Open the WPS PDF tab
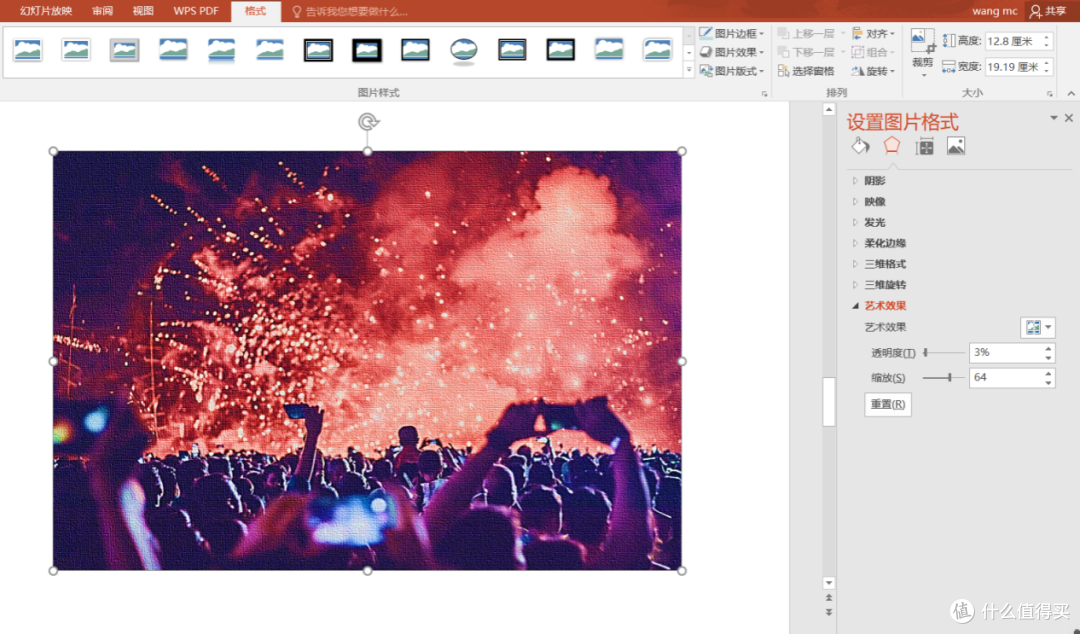 196,11
